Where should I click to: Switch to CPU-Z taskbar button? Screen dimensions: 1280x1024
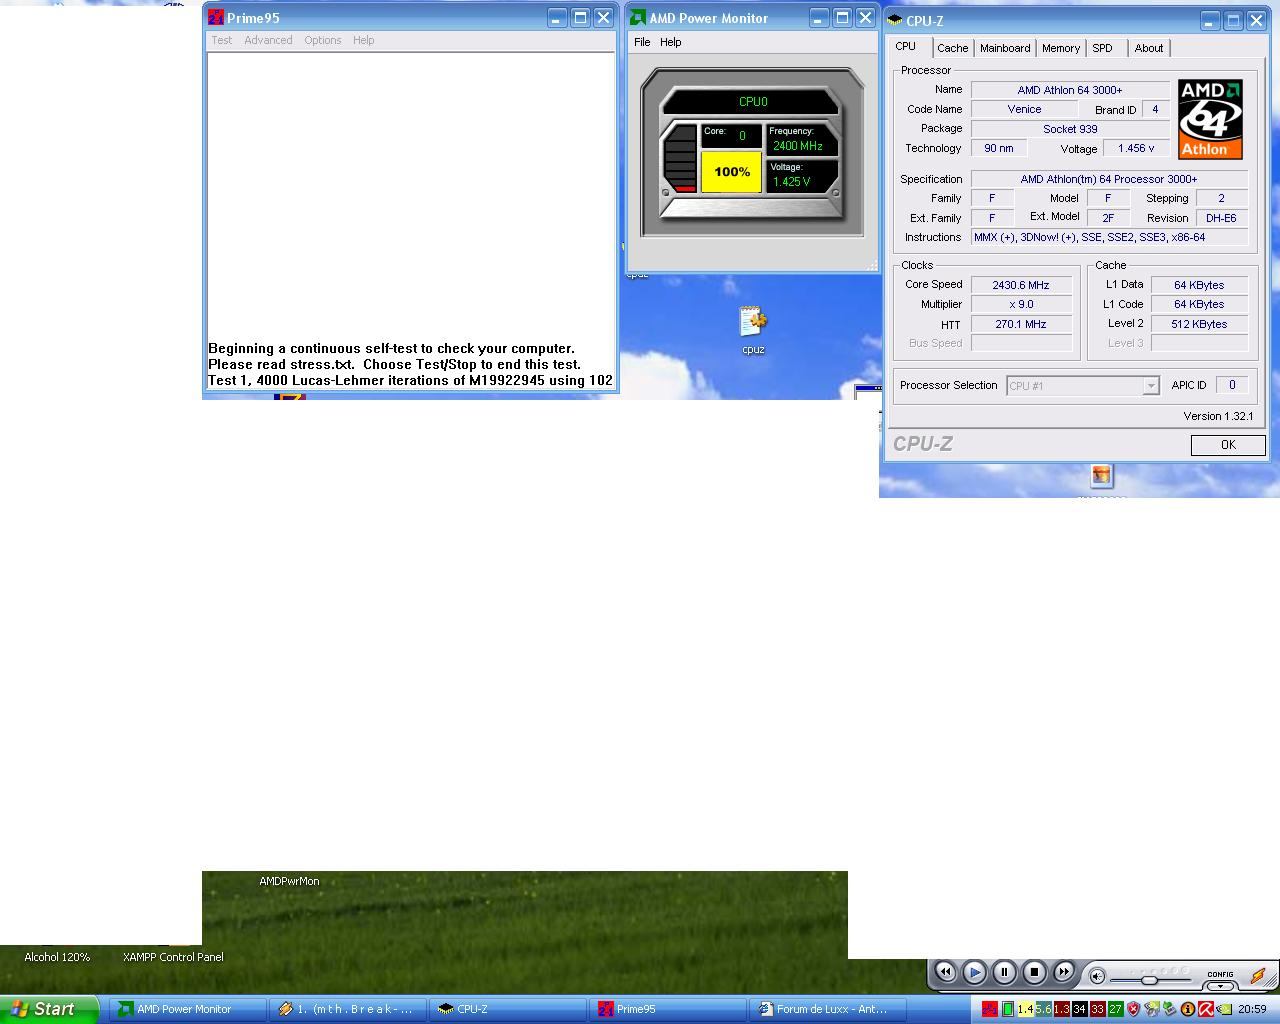pos(507,1009)
